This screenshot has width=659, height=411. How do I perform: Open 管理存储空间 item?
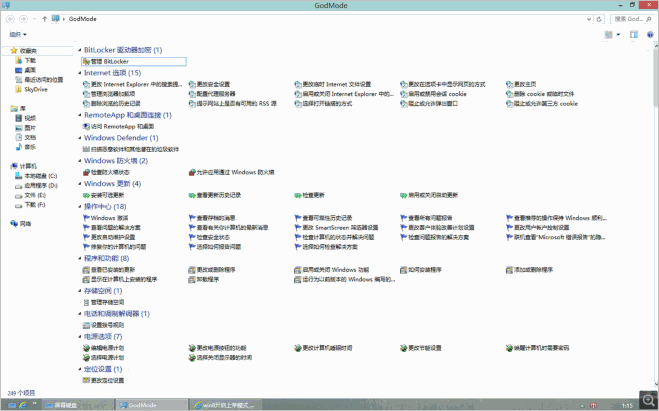103,302
